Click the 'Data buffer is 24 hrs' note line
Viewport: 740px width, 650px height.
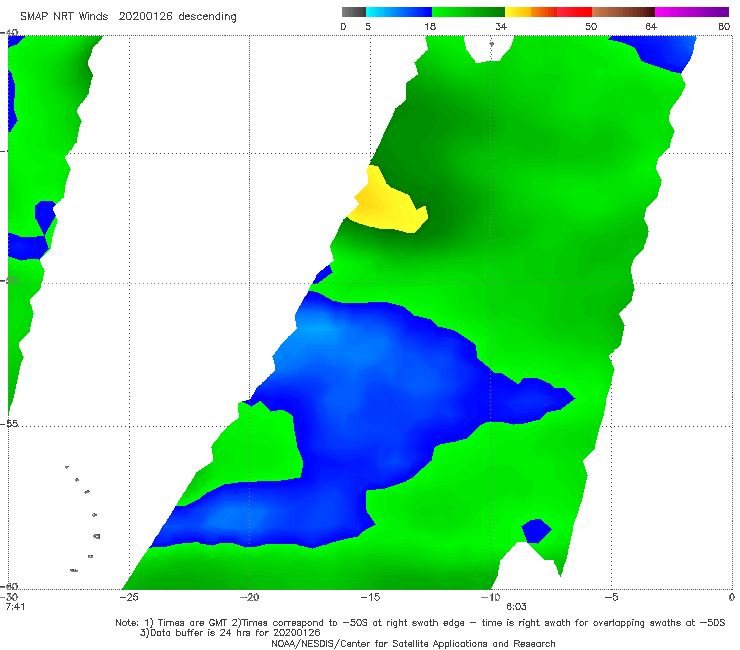click(x=230, y=633)
